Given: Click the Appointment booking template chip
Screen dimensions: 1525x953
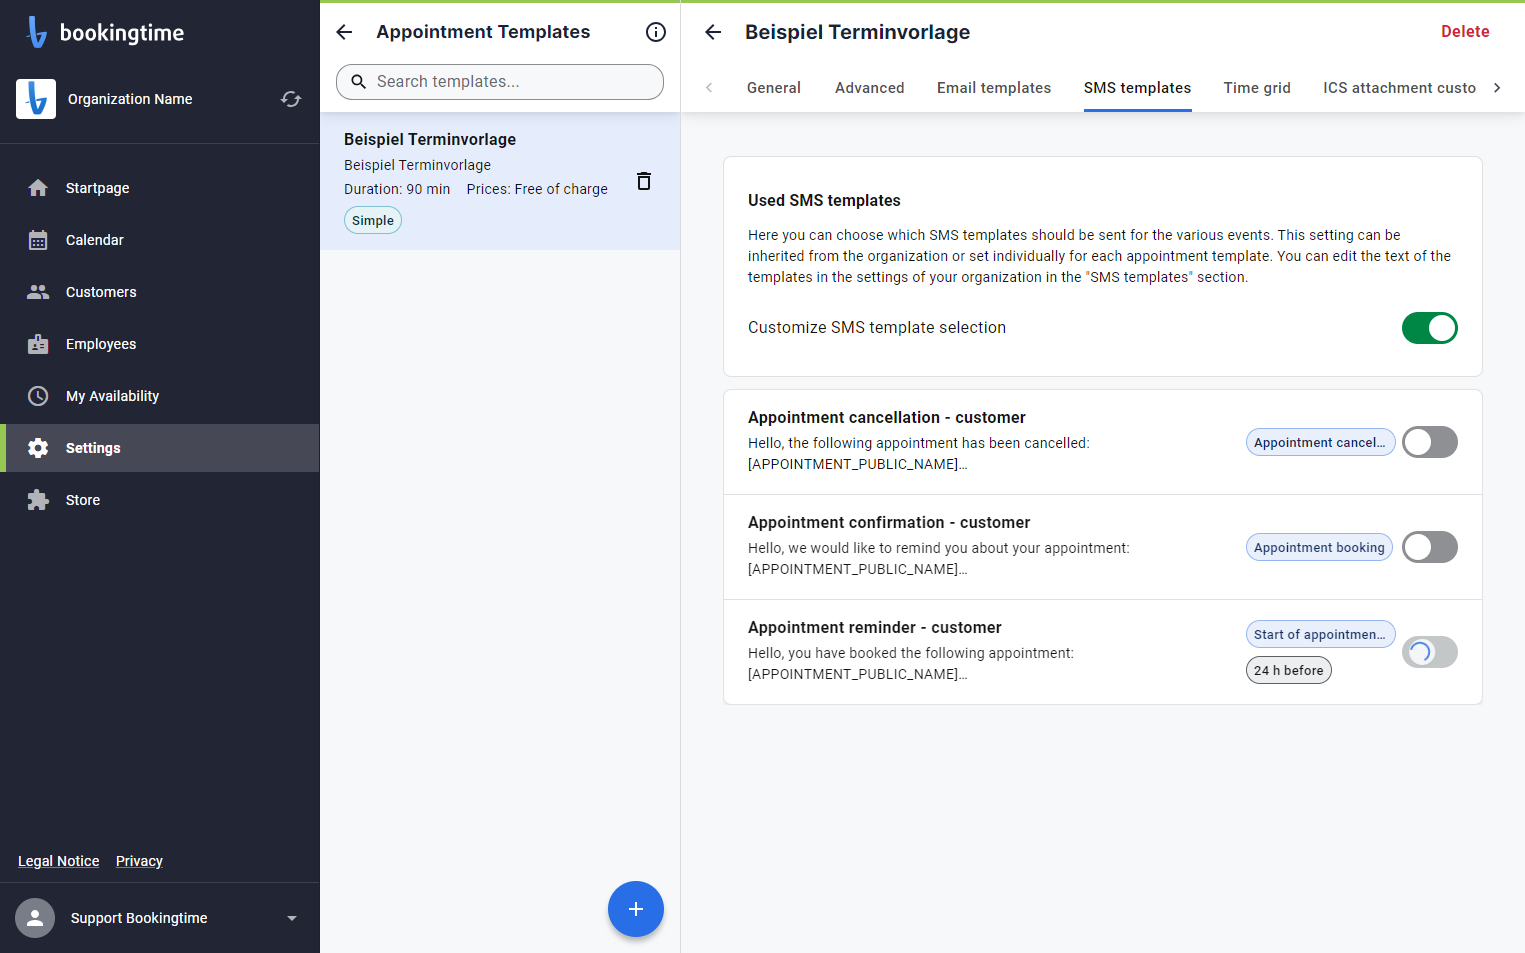Looking at the screenshot, I should (1319, 547).
